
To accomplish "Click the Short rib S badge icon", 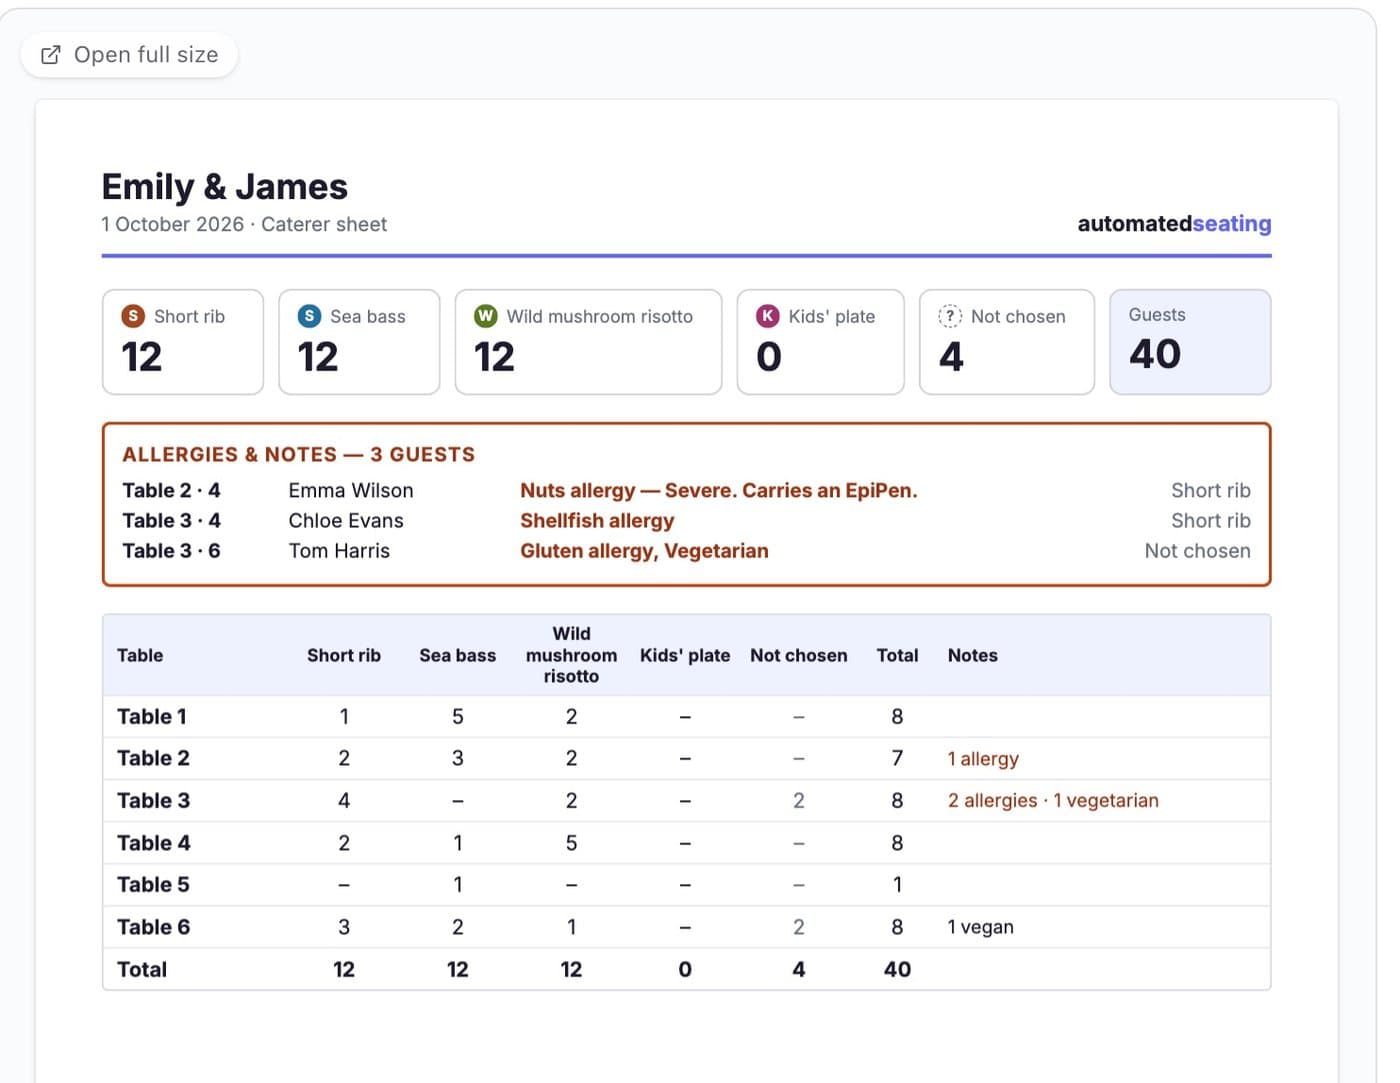I will pyautogui.click(x=133, y=316).
